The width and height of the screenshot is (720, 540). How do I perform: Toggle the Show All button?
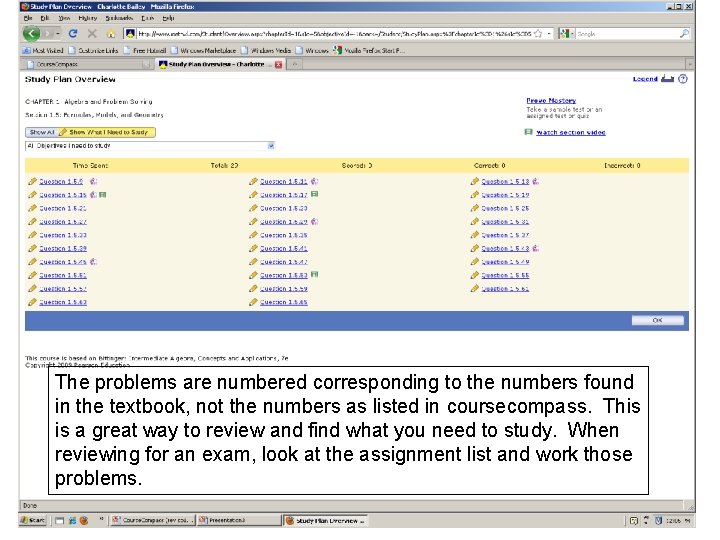42,132
